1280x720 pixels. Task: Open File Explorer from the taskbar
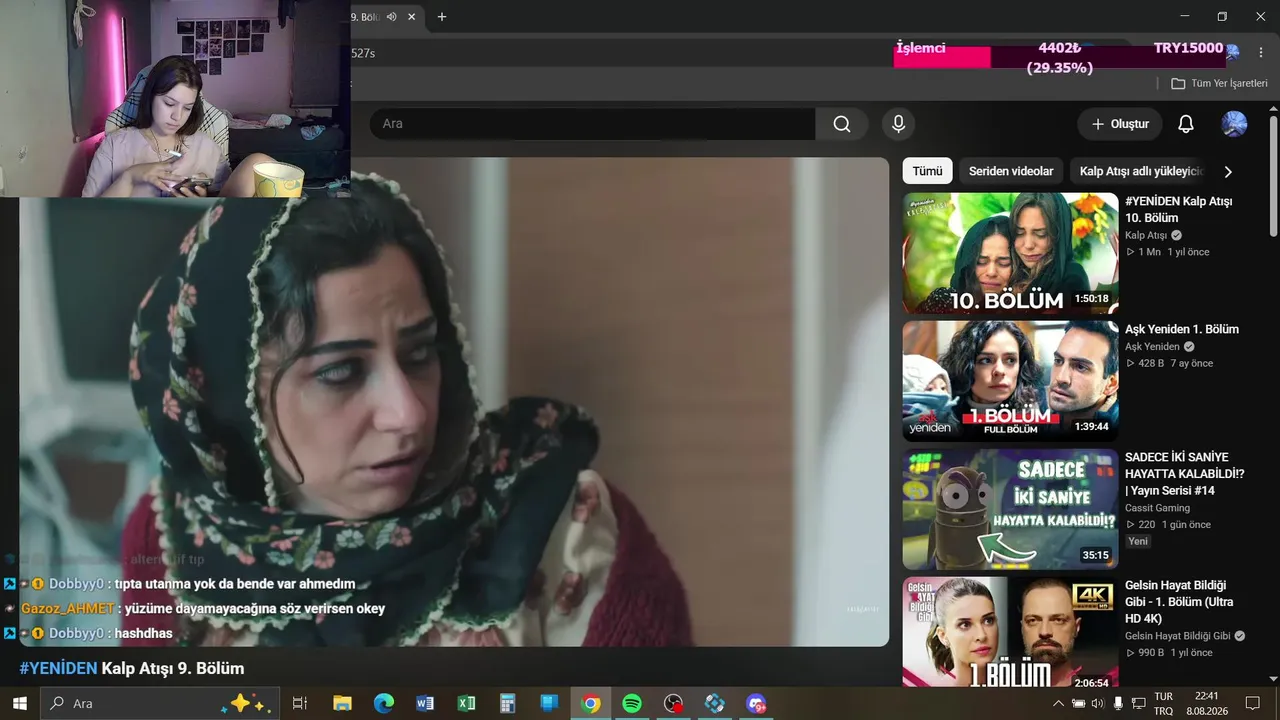342,703
